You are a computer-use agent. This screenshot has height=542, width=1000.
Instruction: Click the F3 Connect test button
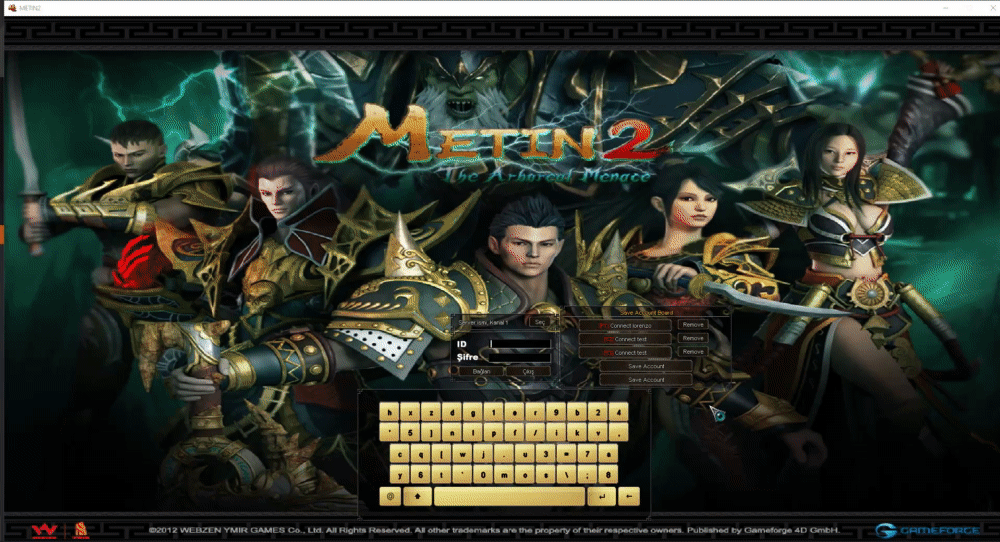click(x=626, y=353)
